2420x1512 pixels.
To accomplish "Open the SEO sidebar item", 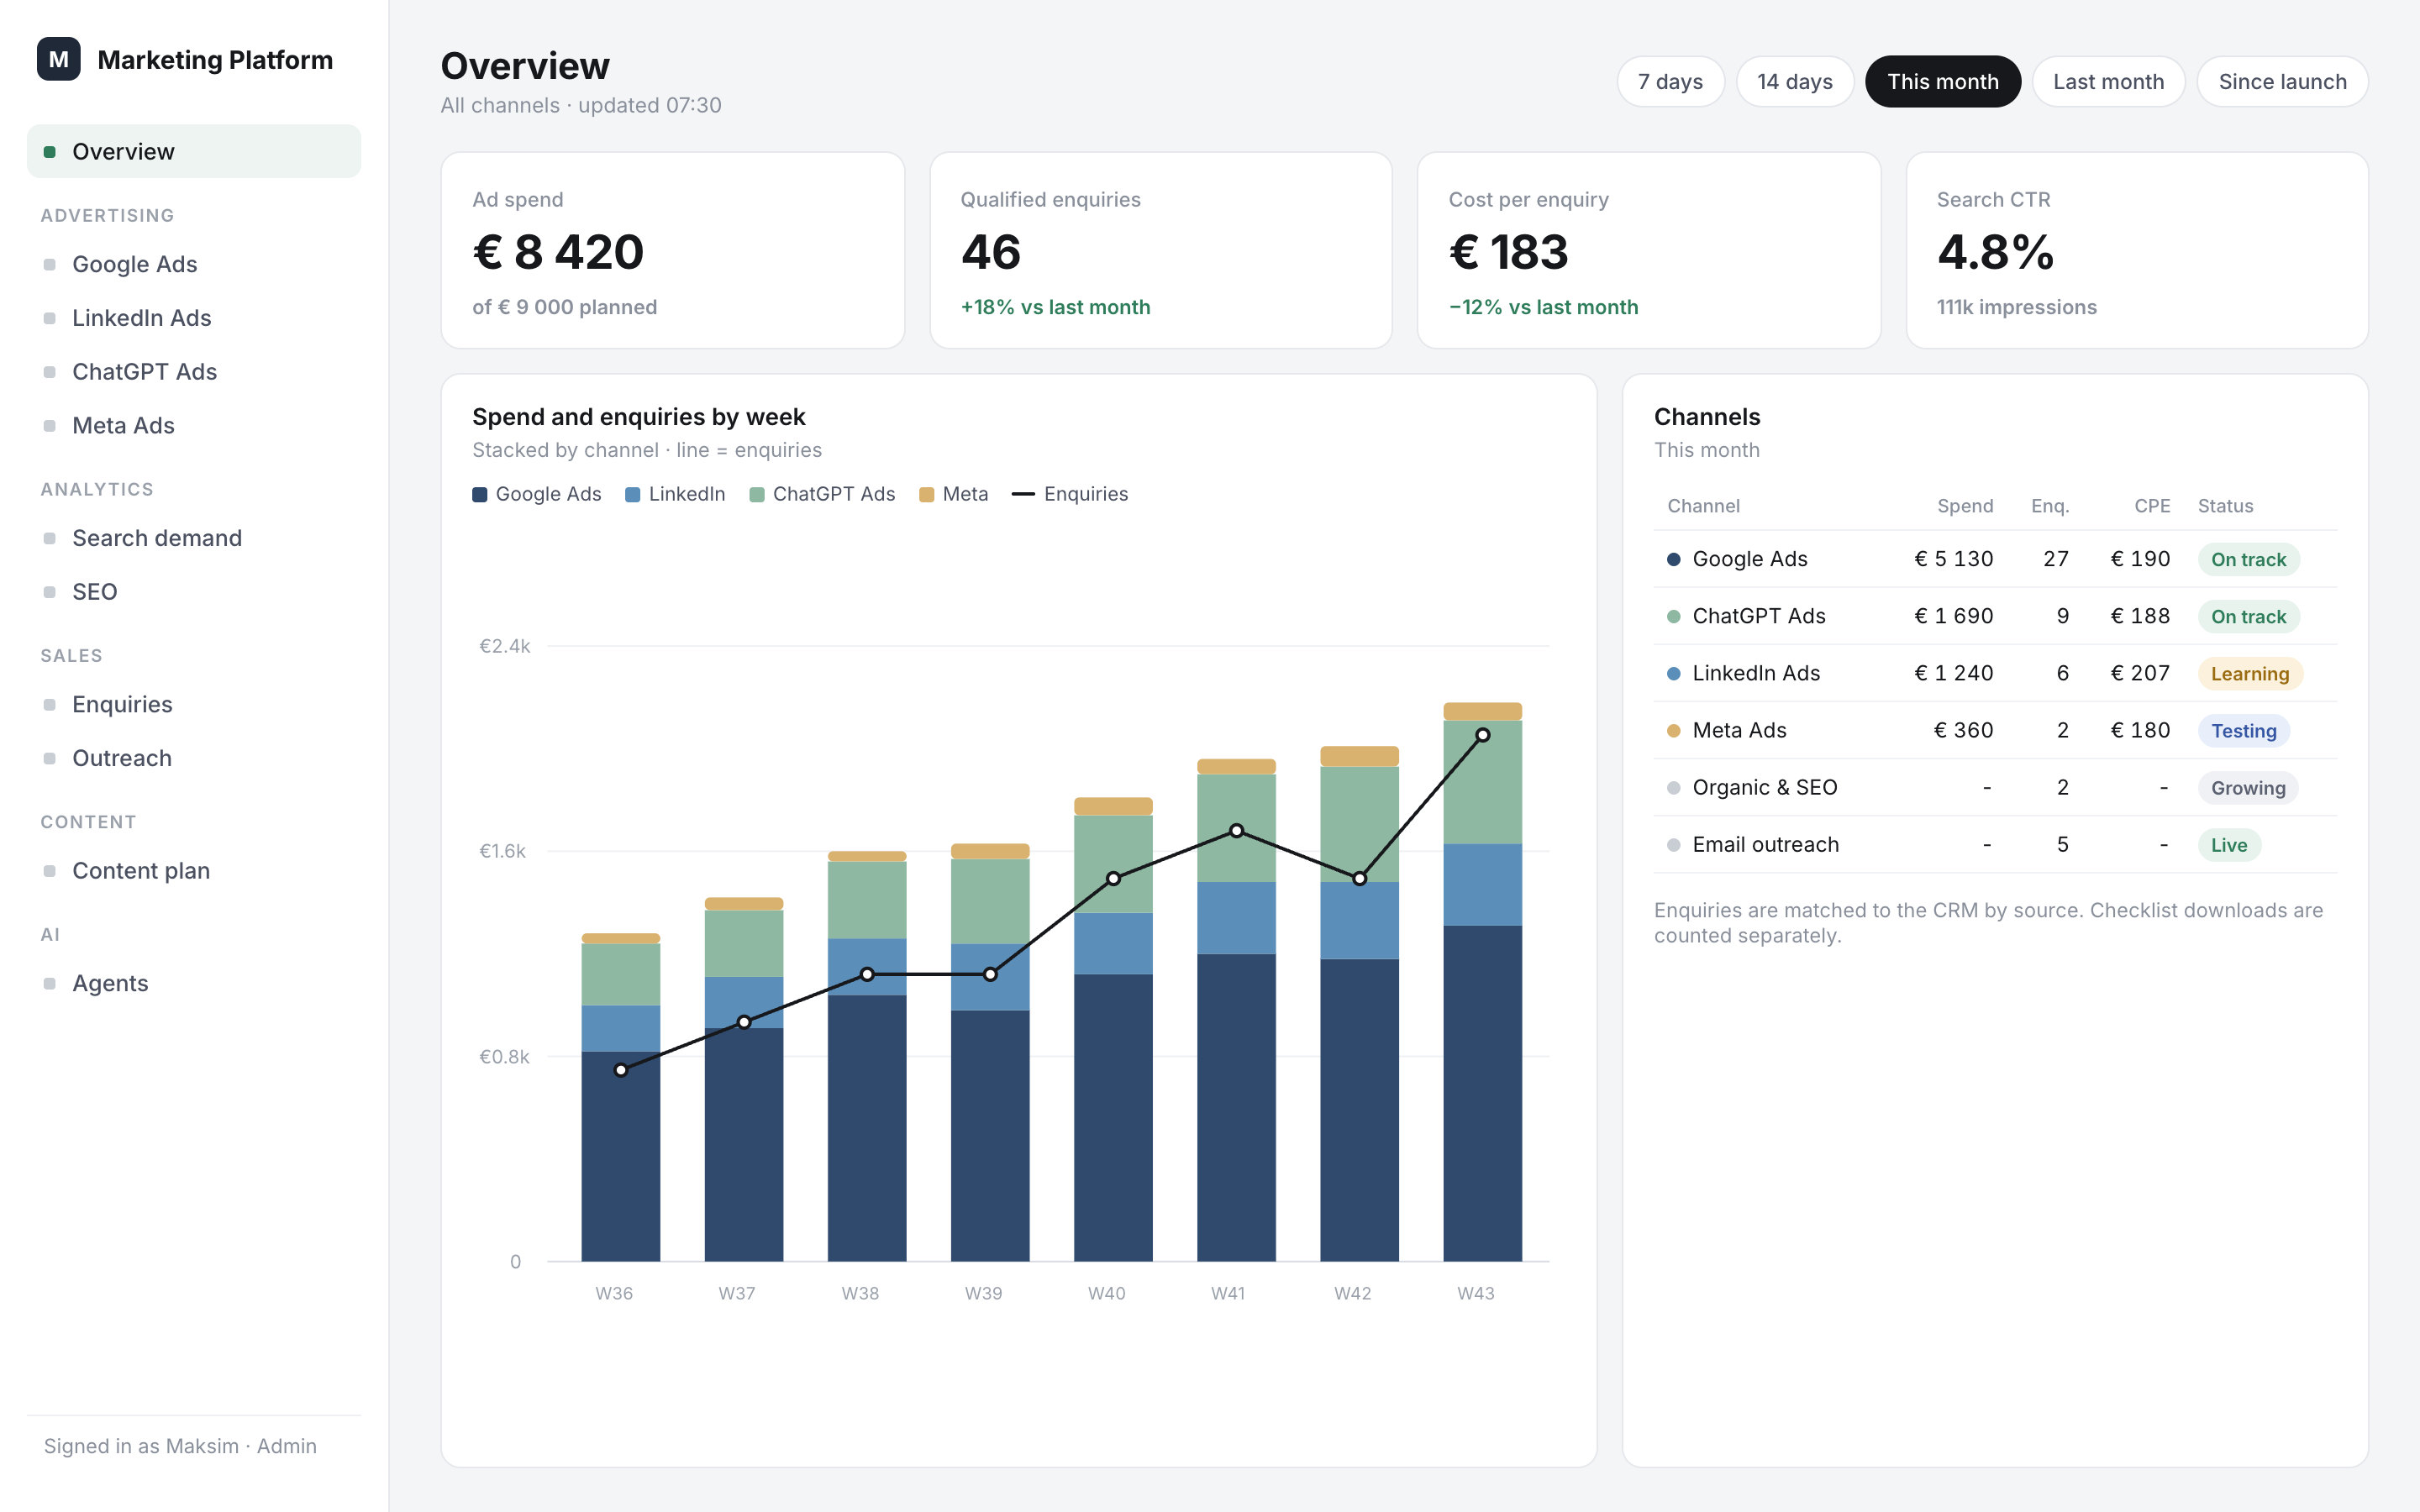I will 194,592.
